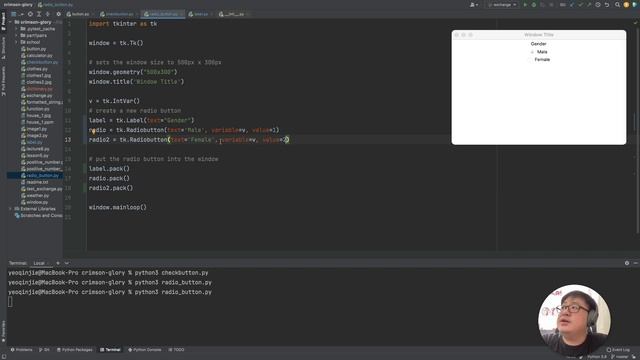Viewport: 640px width, 360px height.
Task: Open weather.py in the project tree
Action: click(35, 196)
